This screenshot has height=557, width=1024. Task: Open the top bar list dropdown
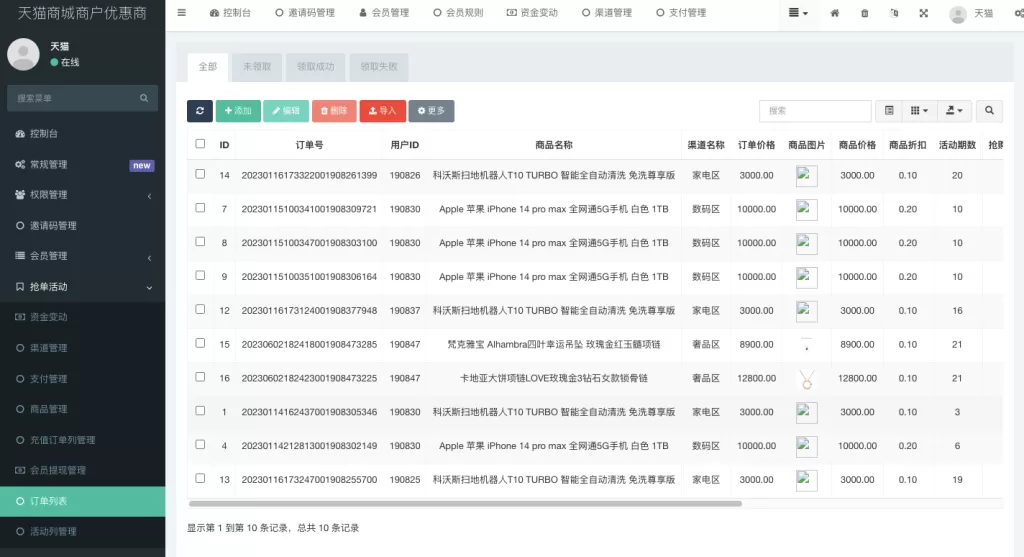point(798,13)
